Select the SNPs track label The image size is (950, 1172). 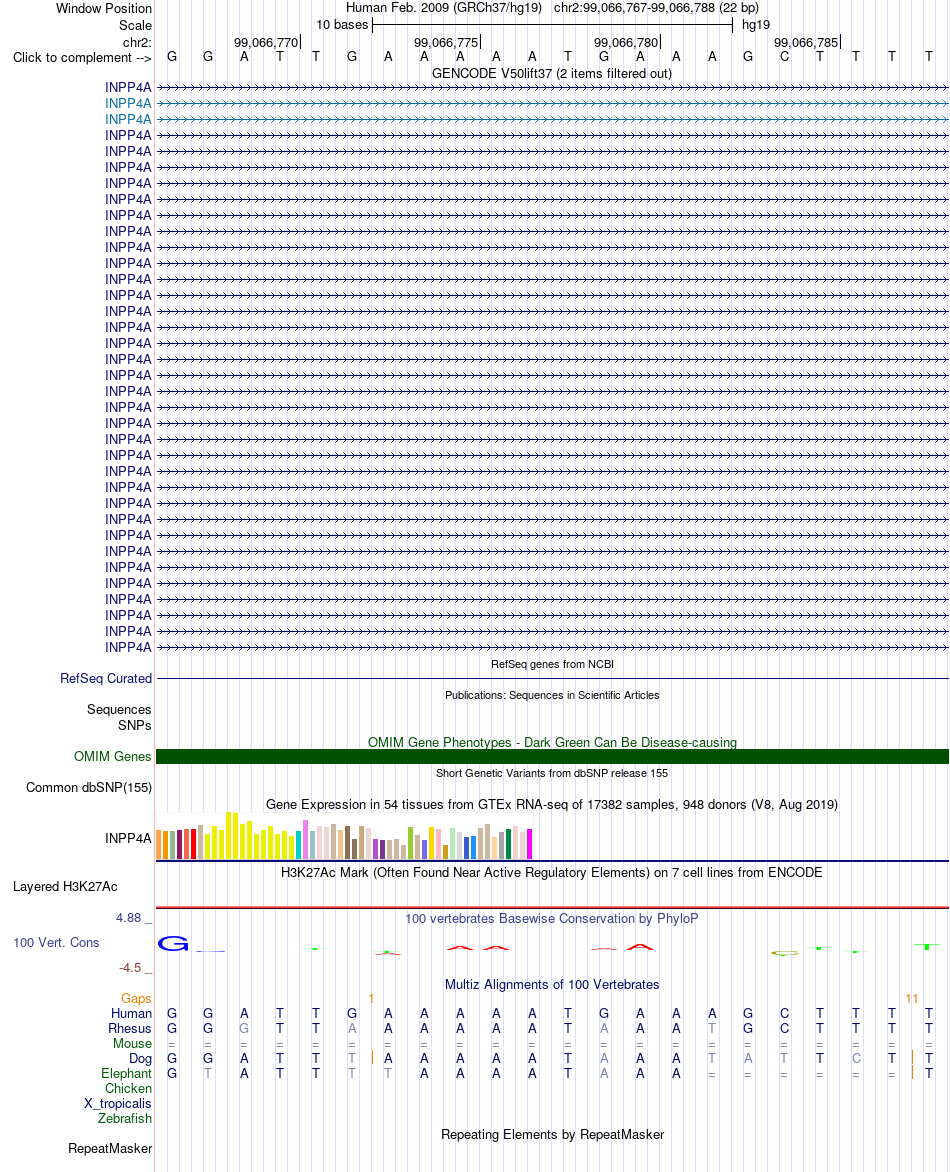pyautogui.click(x=135, y=725)
